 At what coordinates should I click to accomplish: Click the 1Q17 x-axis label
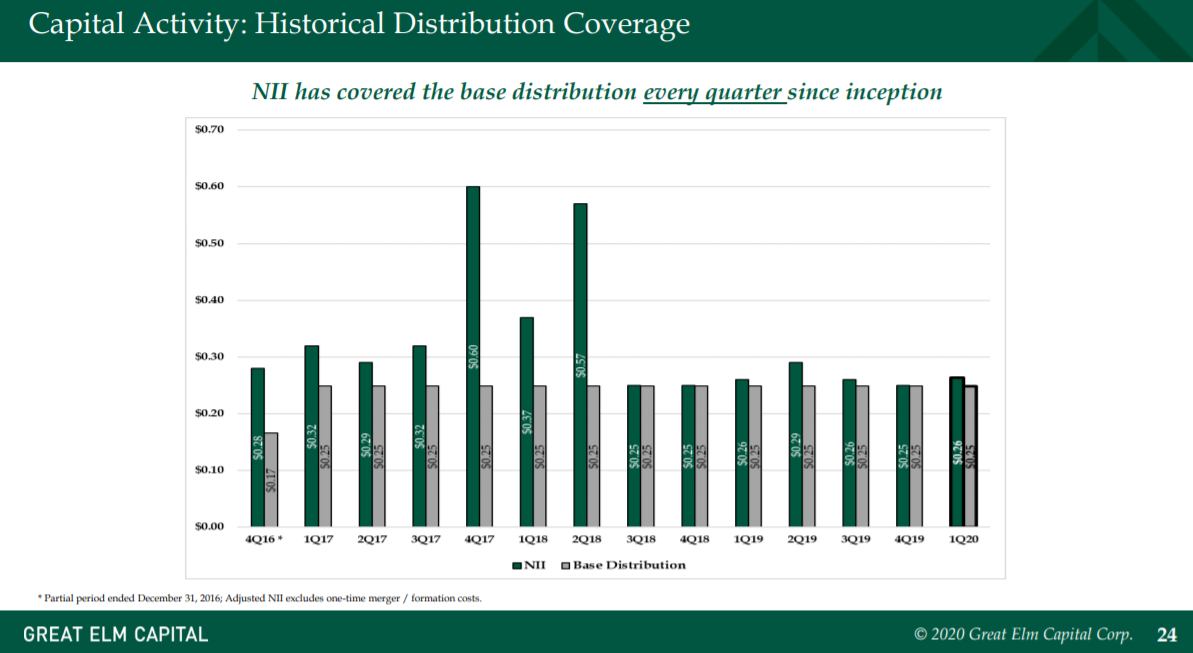point(318,540)
